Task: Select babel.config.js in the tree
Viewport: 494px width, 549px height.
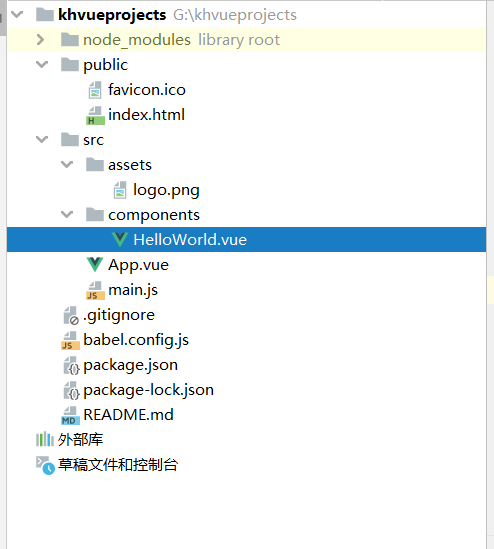Action: [x=136, y=340]
